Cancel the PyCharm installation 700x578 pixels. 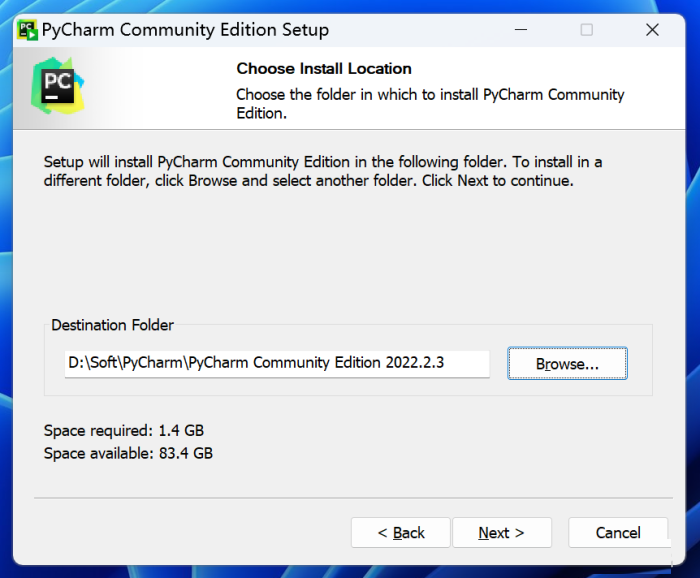click(x=618, y=532)
